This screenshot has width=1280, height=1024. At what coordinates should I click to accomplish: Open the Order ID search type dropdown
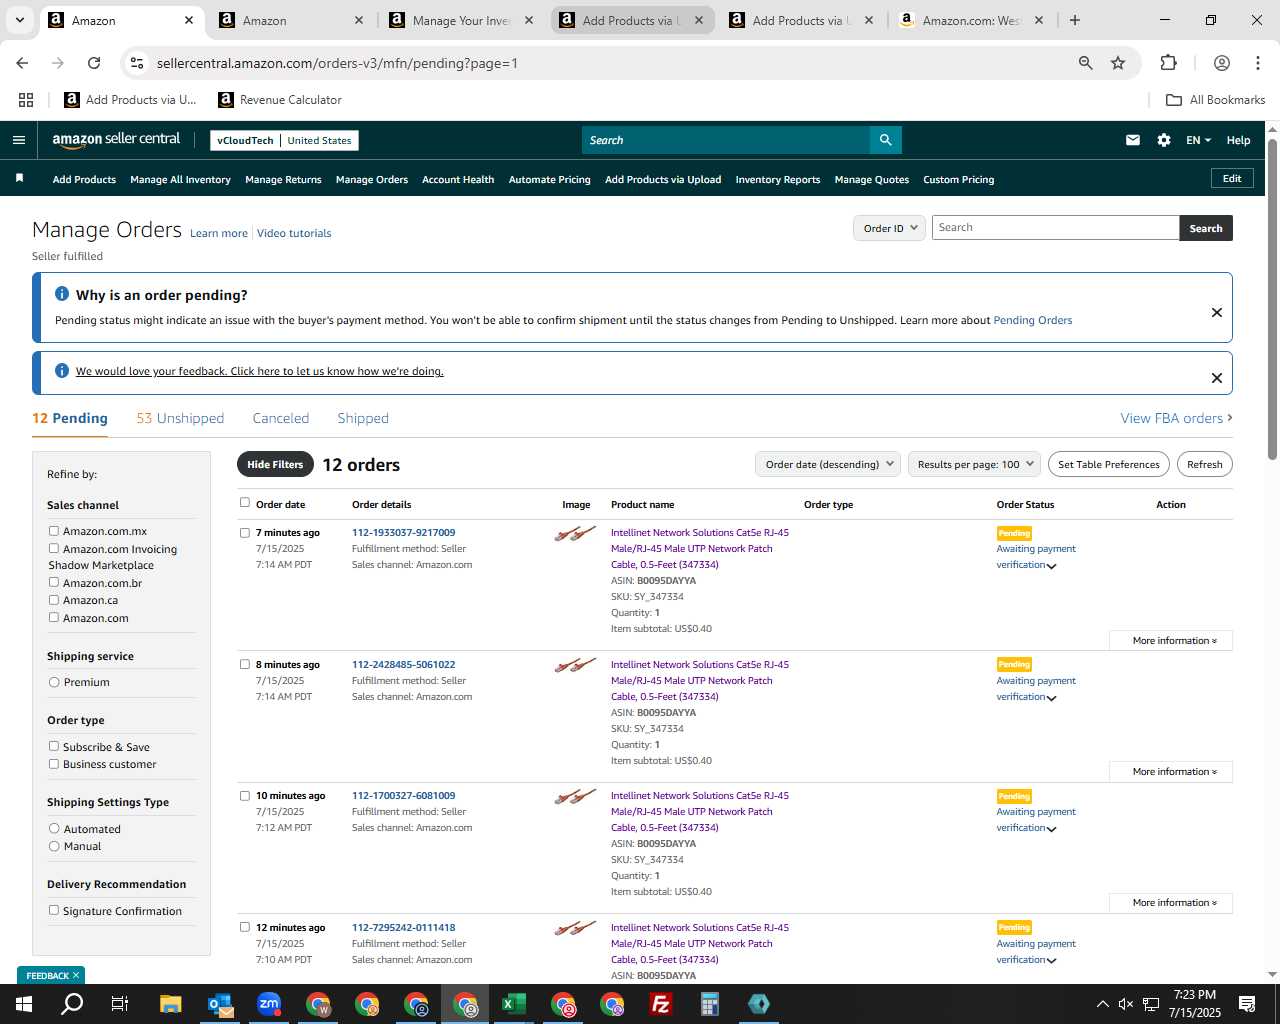pyautogui.click(x=889, y=228)
